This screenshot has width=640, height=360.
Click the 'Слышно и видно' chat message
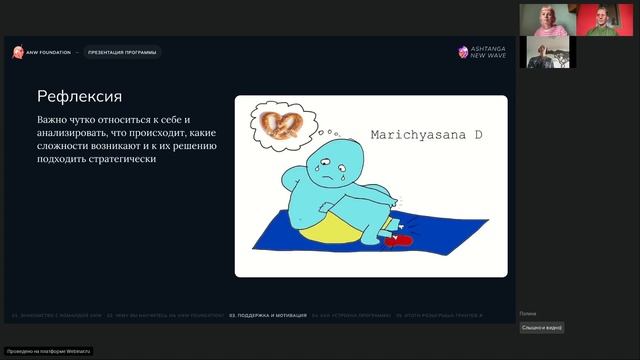coord(542,327)
